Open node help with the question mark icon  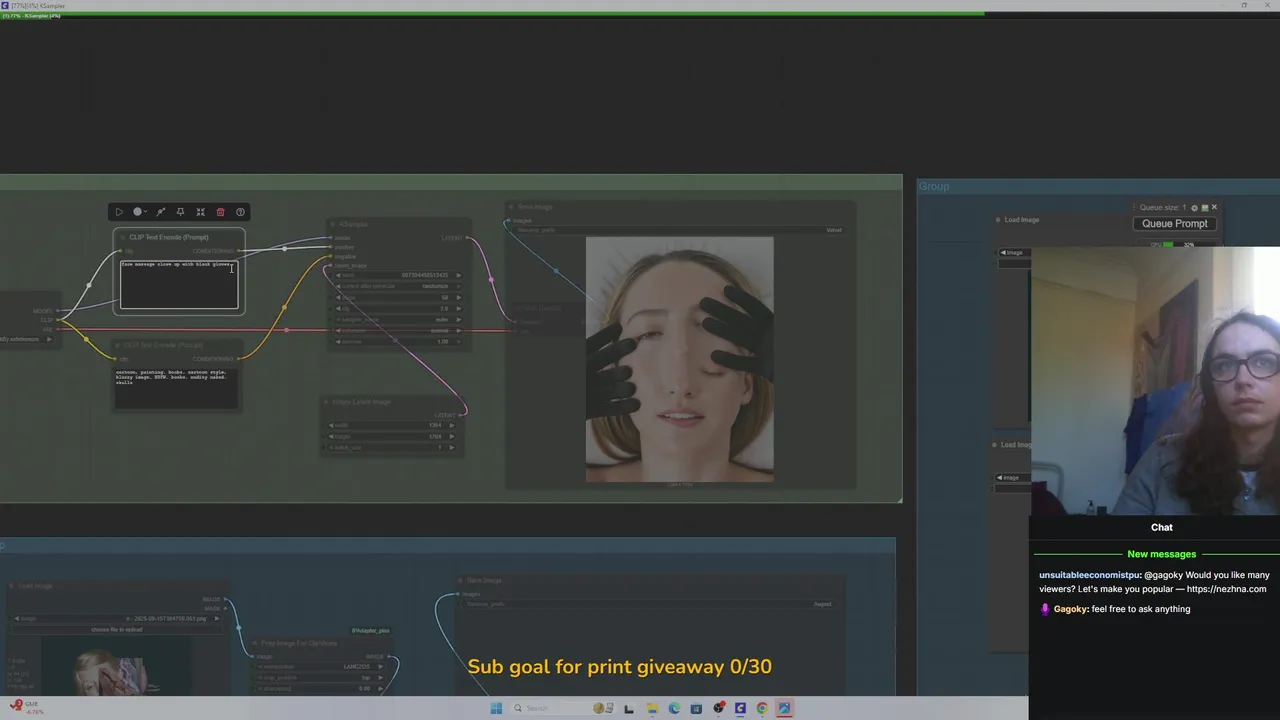[x=240, y=212]
